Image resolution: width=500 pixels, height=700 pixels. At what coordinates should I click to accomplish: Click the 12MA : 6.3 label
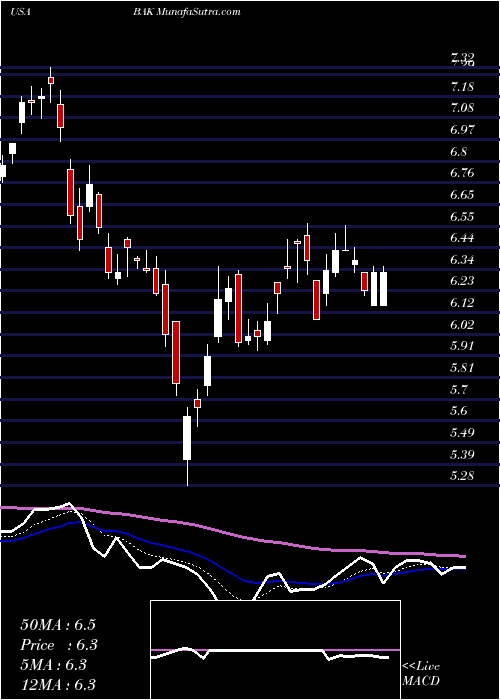tap(58, 685)
